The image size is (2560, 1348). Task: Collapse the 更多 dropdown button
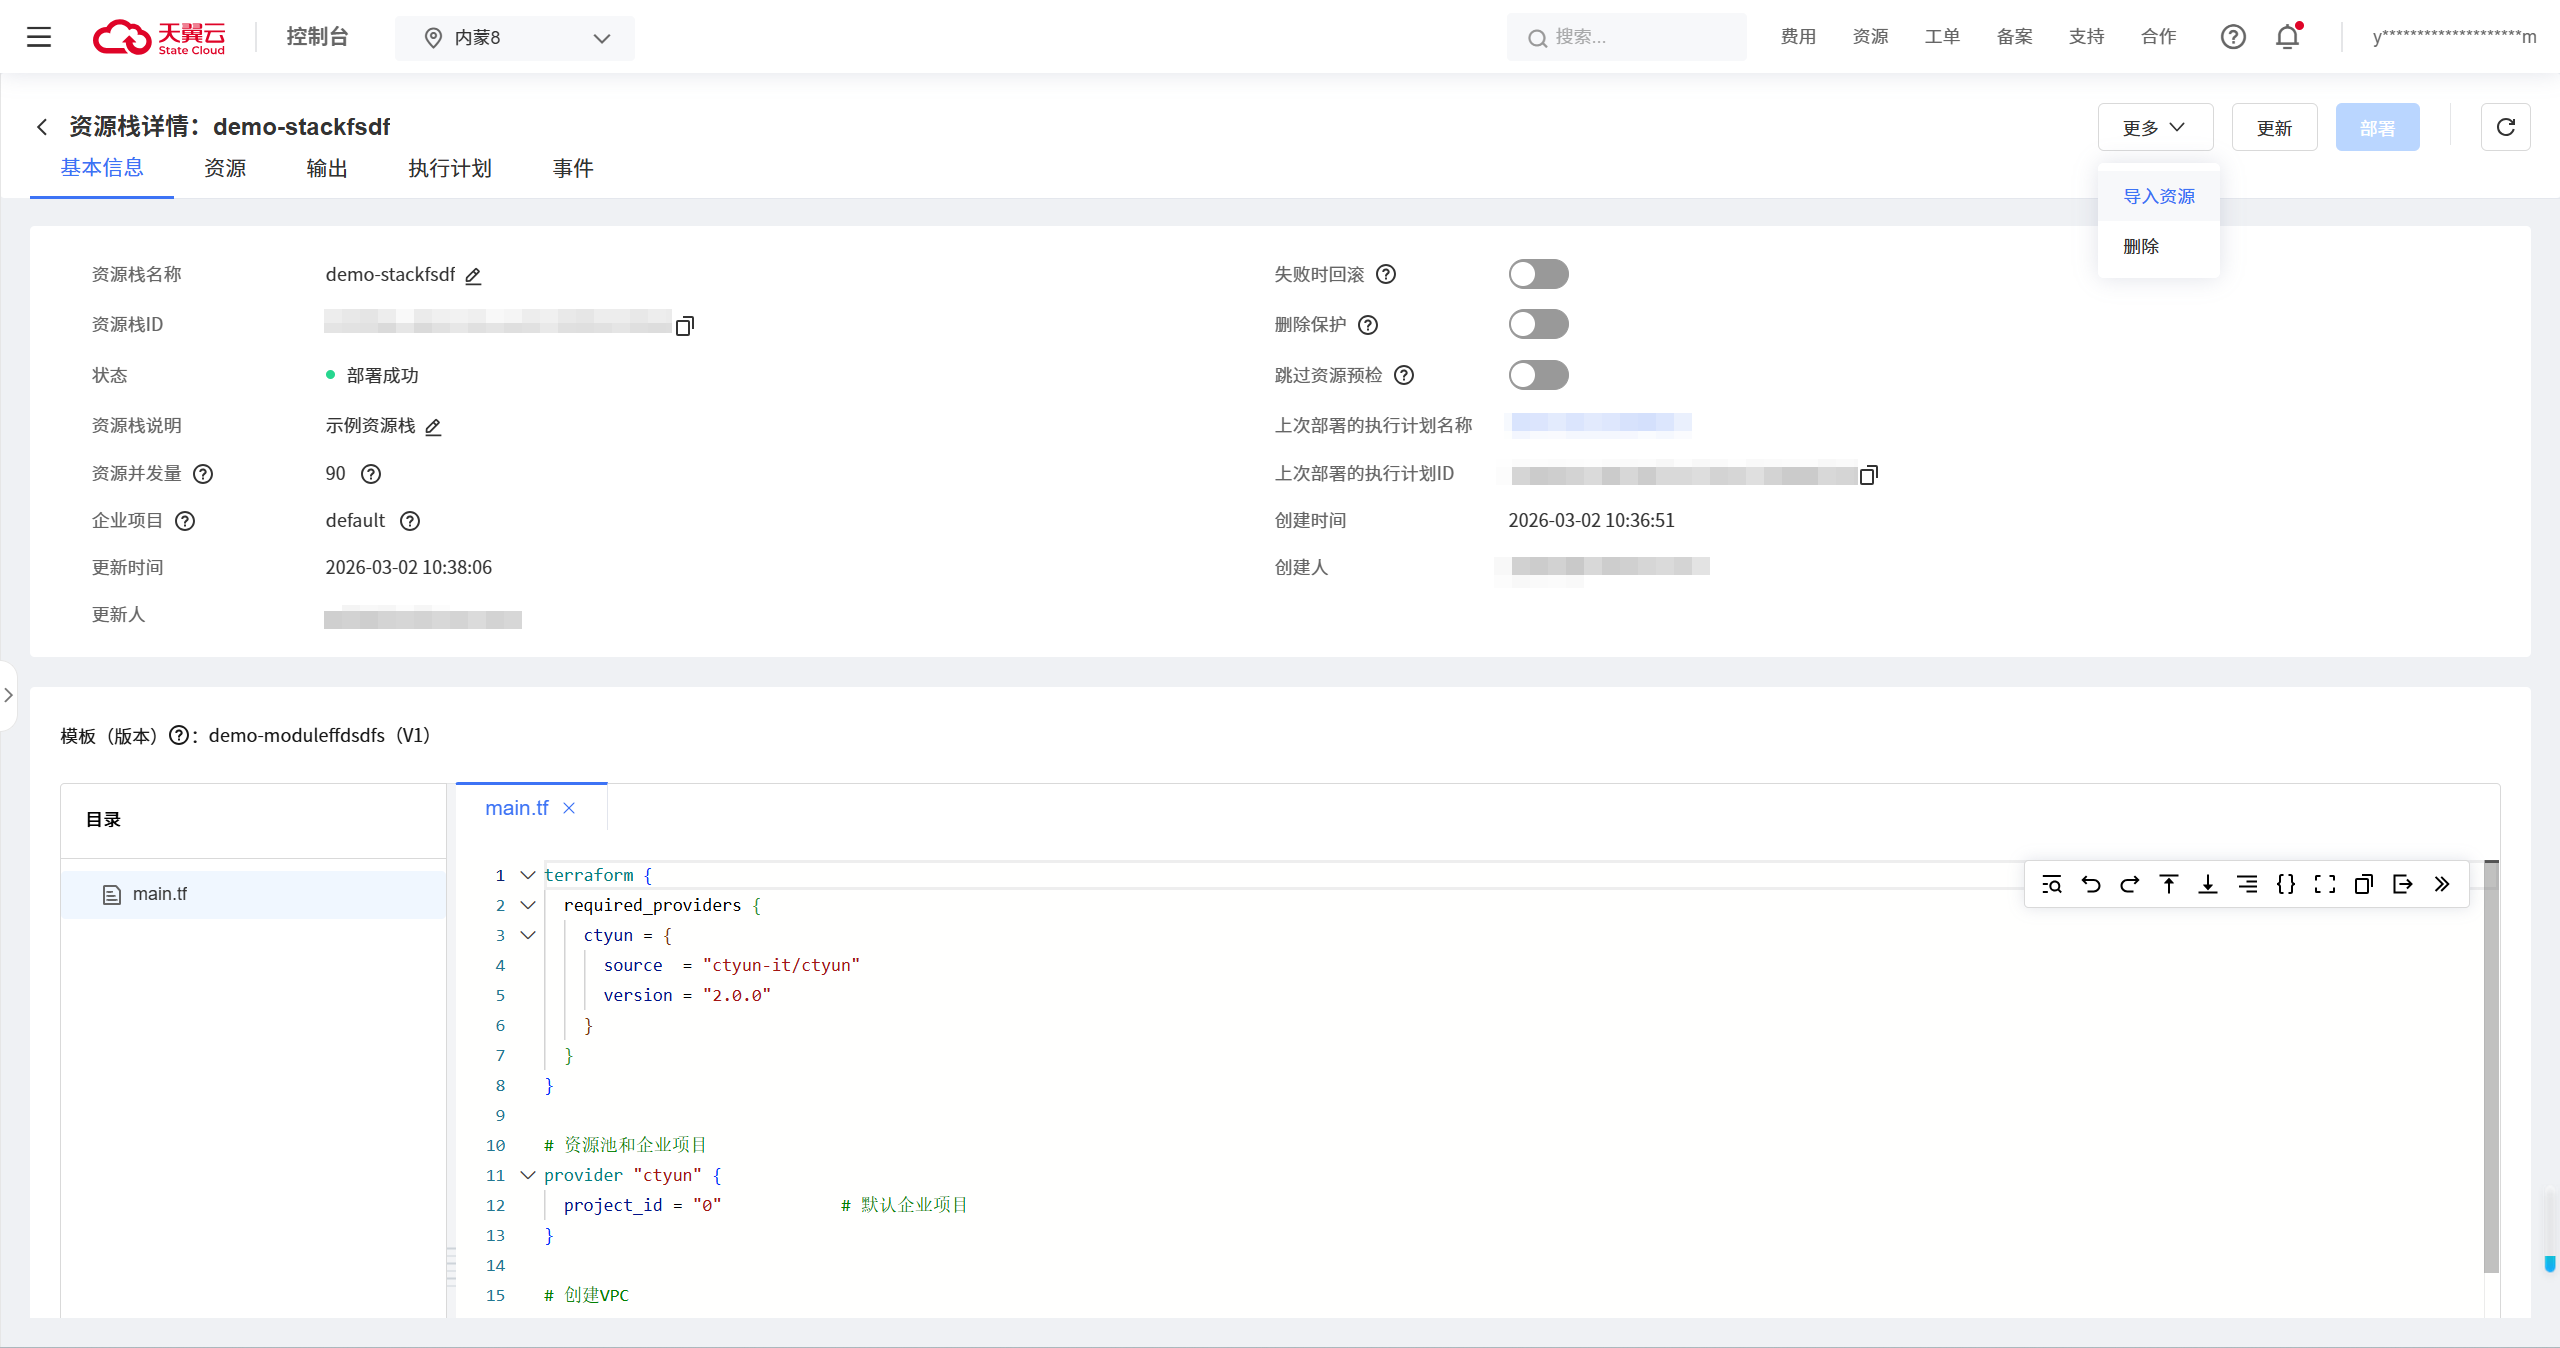click(x=2155, y=127)
